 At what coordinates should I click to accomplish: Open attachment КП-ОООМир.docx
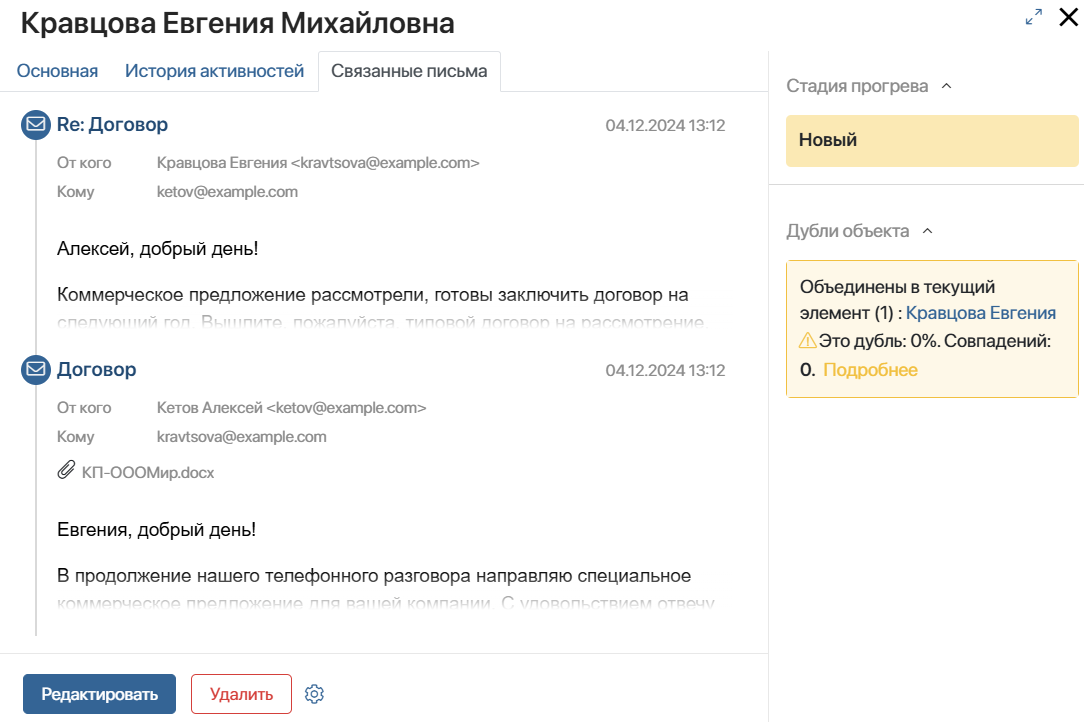[x=148, y=472]
